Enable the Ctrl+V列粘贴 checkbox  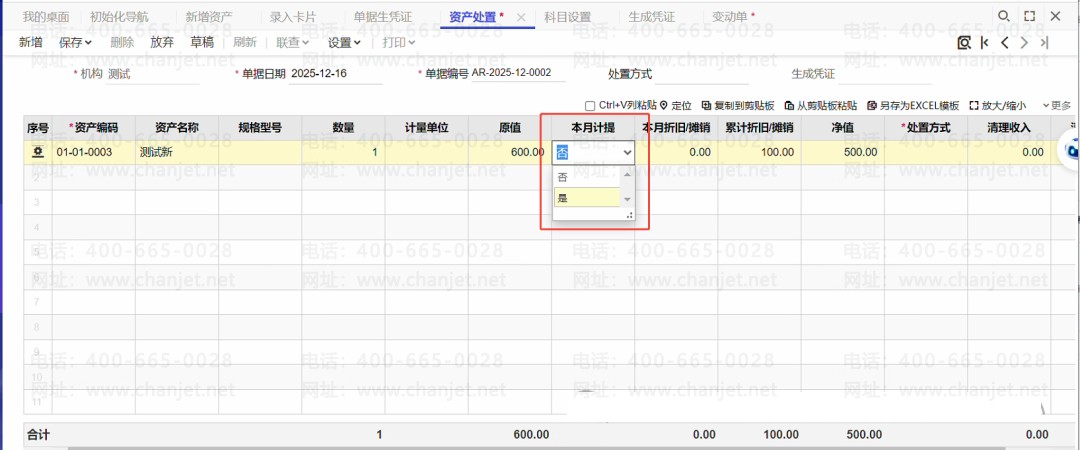[590, 106]
